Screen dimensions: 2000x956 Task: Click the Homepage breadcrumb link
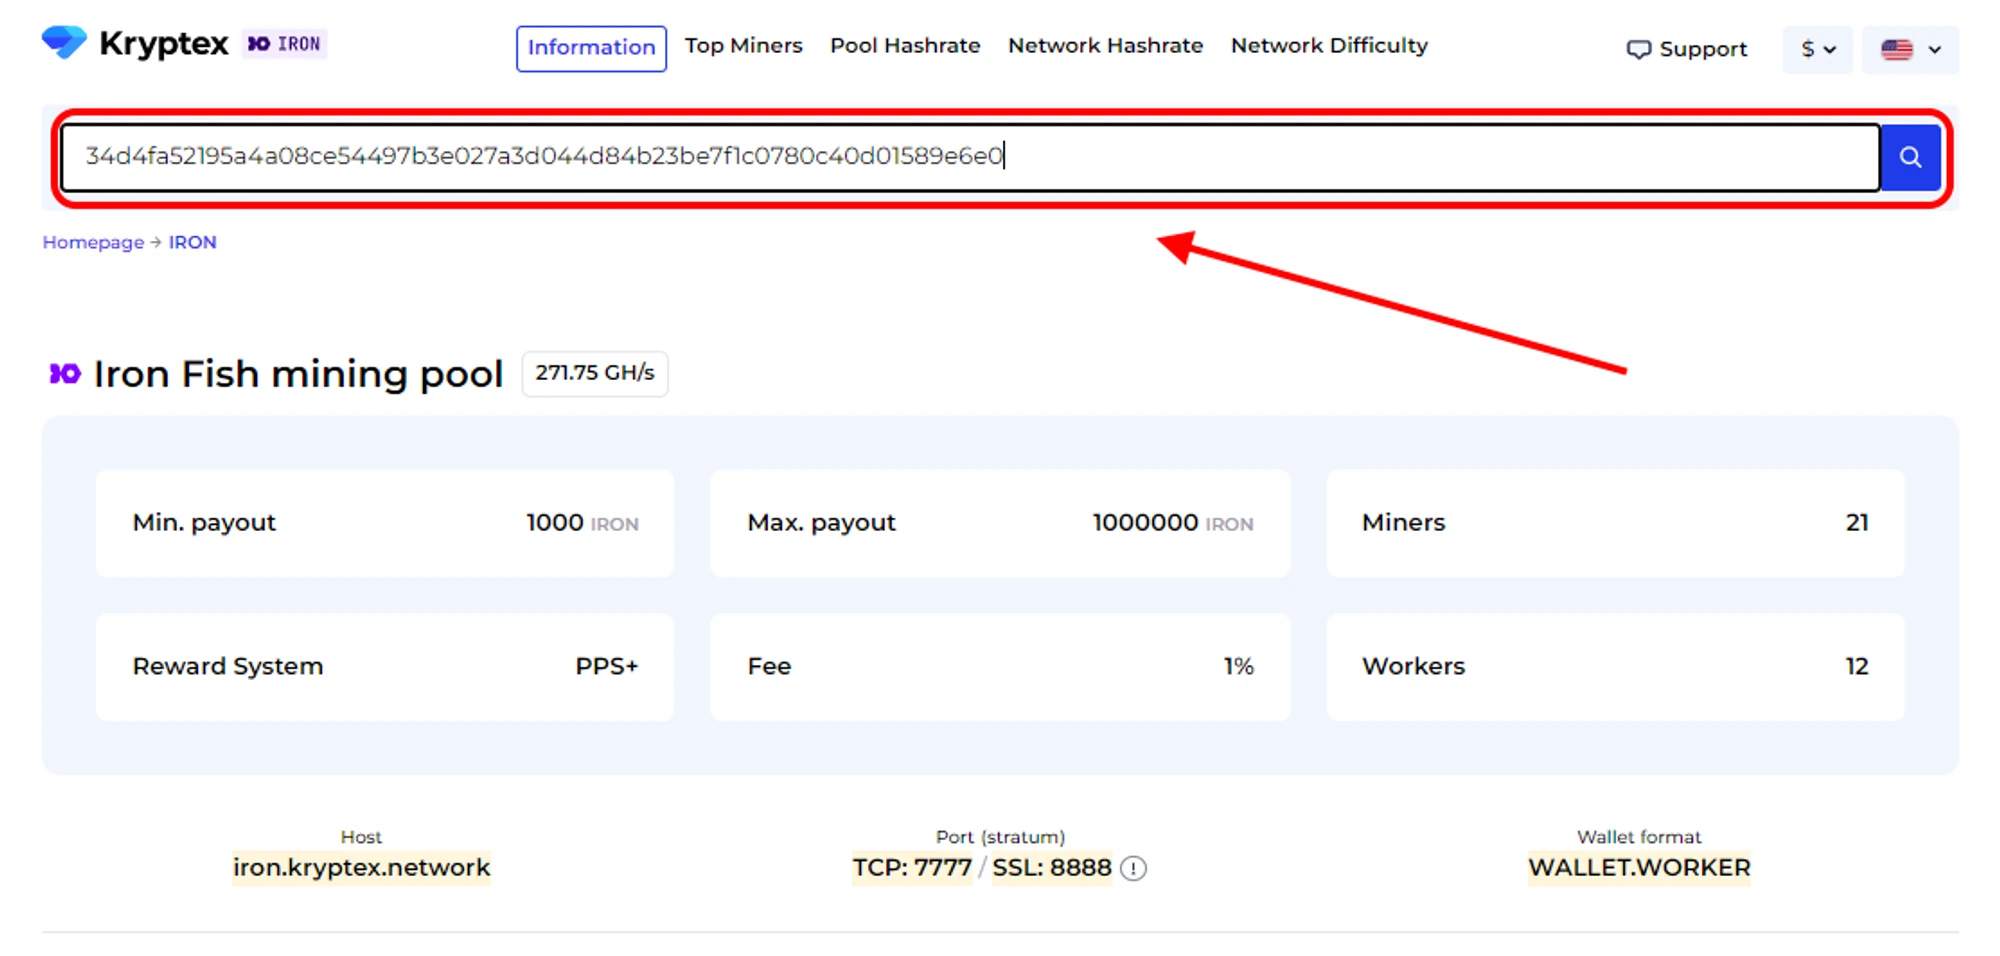click(93, 242)
